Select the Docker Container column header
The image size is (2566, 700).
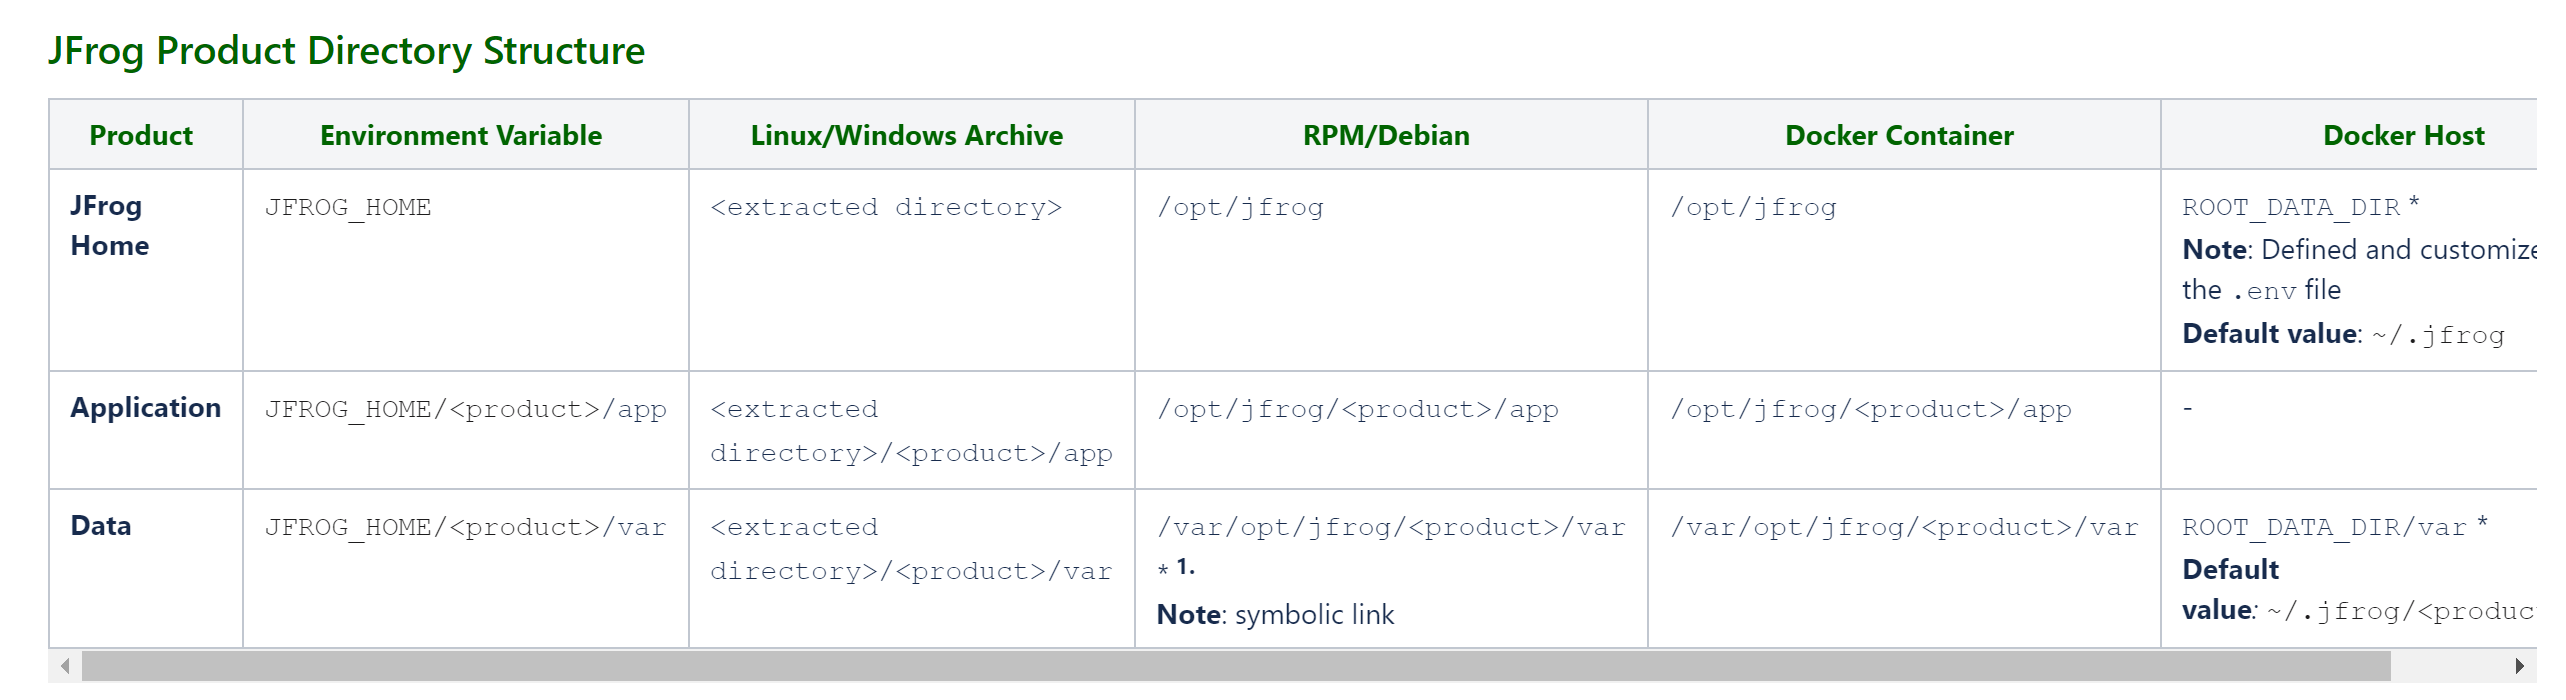click(1897, 135)
